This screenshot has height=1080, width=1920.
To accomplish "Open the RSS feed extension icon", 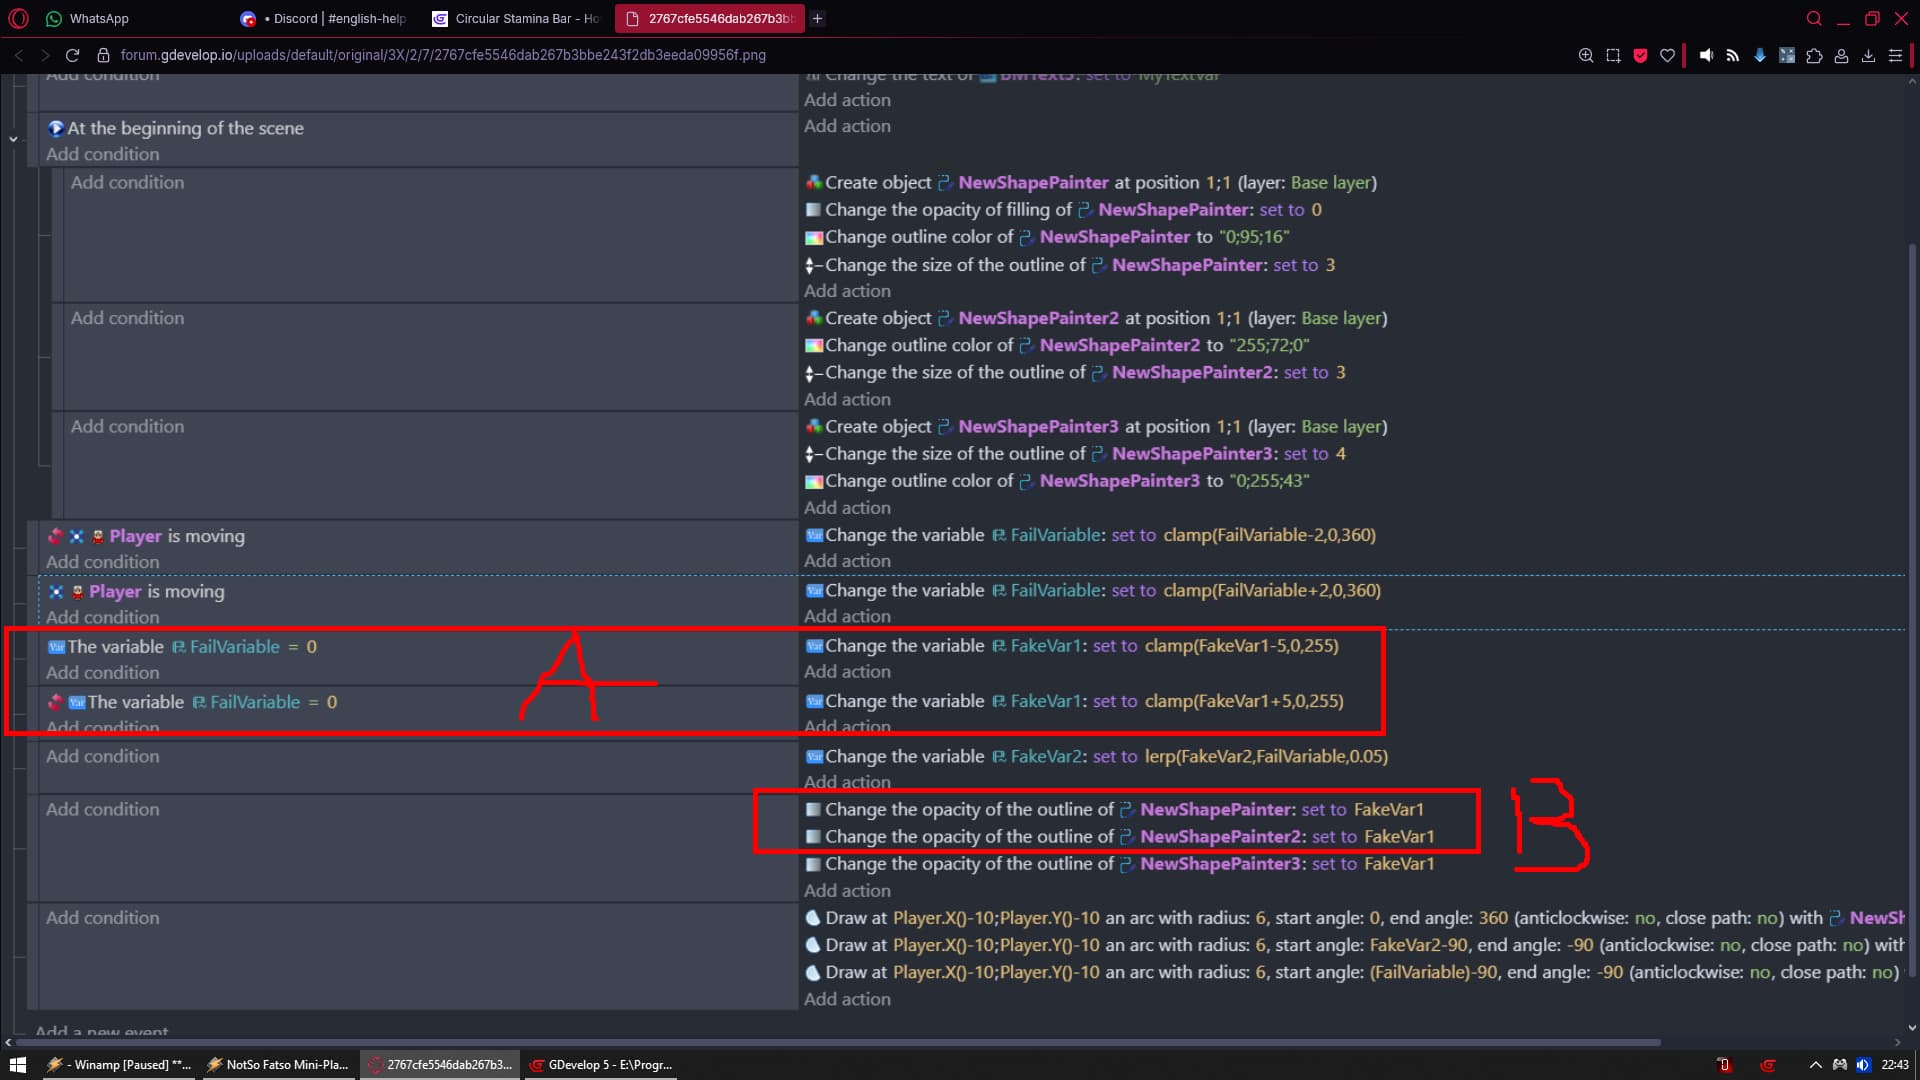I will [x=1733, y=56].
